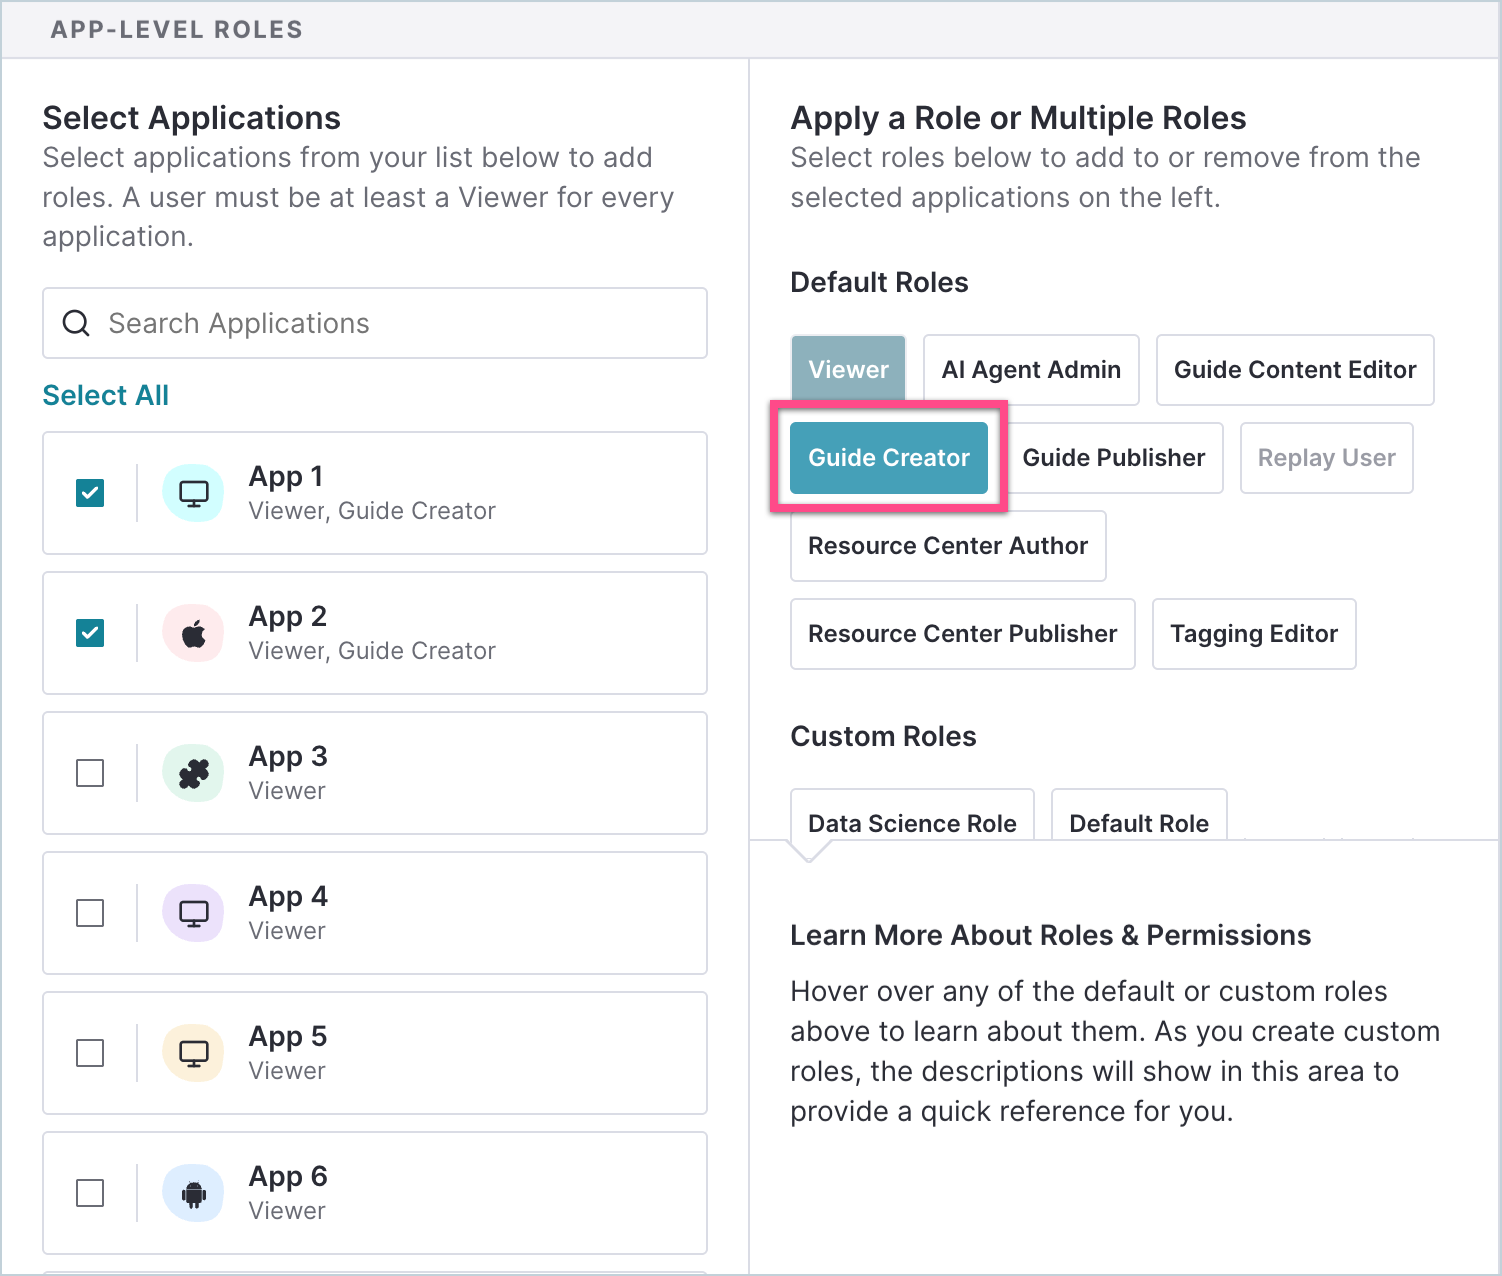Screen dimensions: 1502x1276
Task: Click the App 1 name text
Action: [286, 476]
